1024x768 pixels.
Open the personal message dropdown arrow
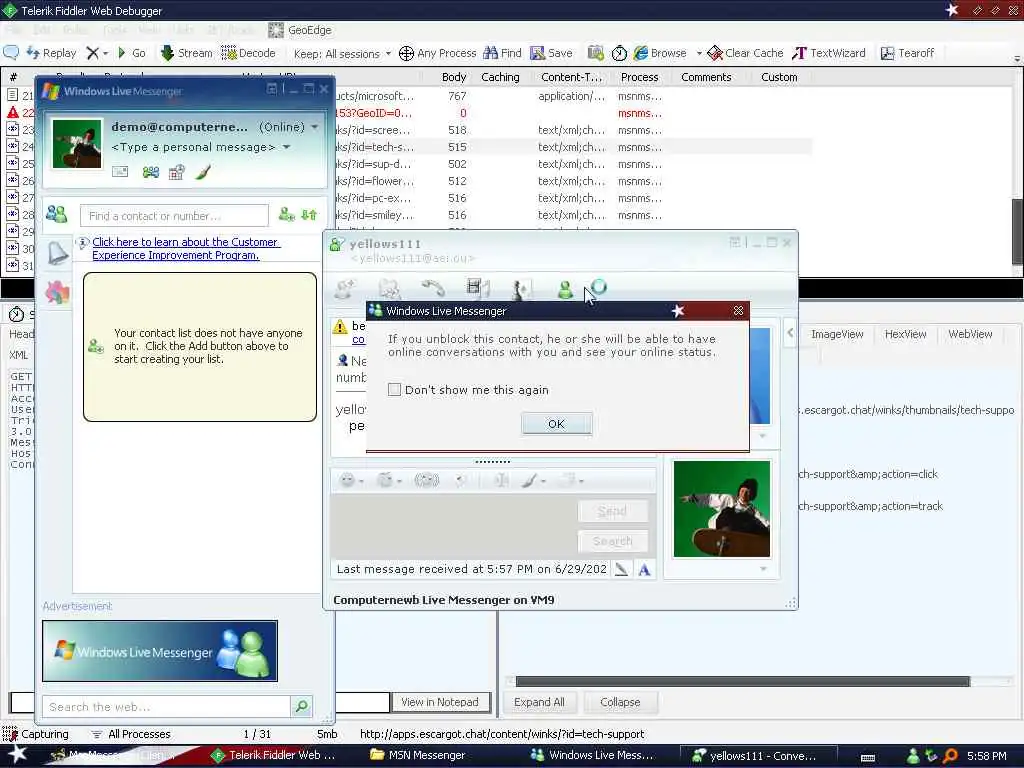coord(286,147)
